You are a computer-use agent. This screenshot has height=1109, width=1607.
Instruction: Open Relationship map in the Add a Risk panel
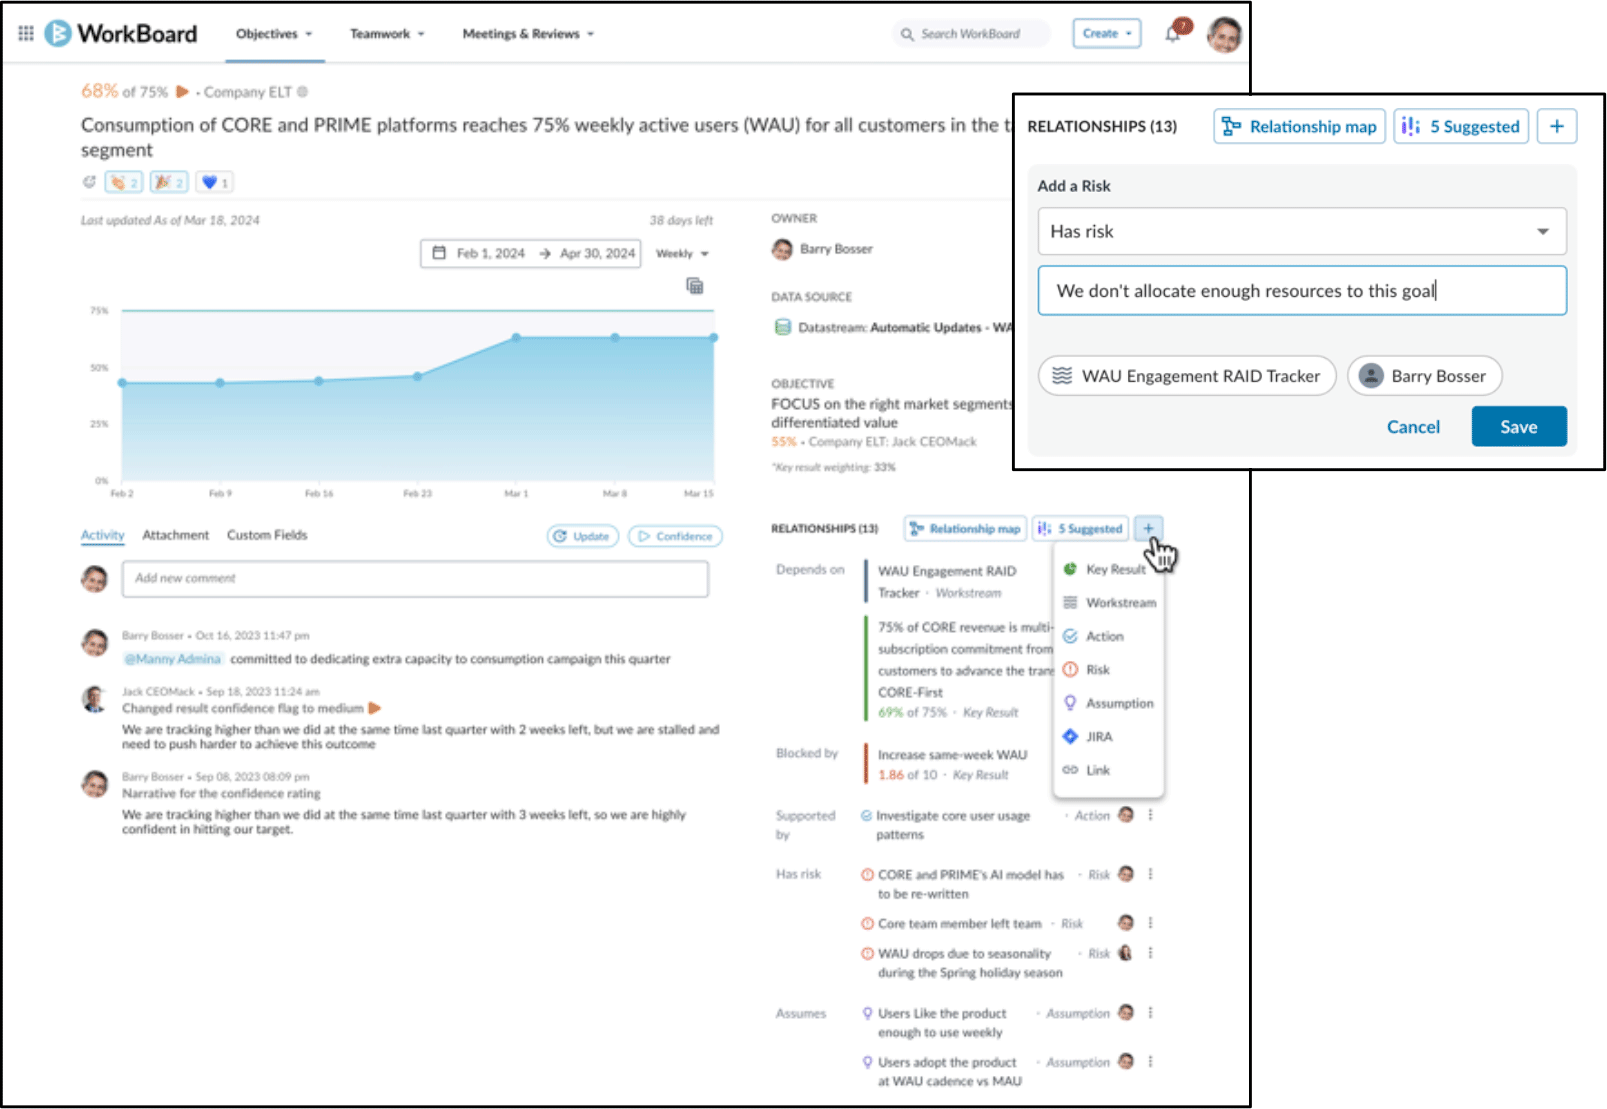1299,126
